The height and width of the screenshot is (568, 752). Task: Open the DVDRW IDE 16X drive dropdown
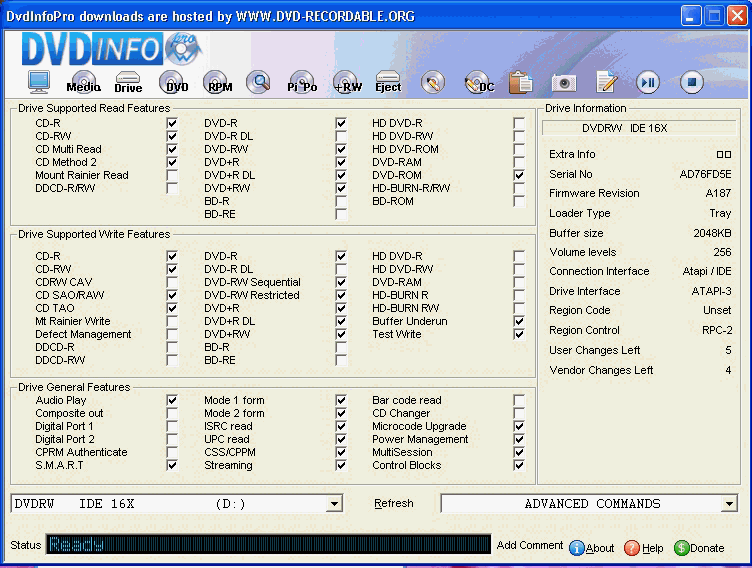pos(334,505)
